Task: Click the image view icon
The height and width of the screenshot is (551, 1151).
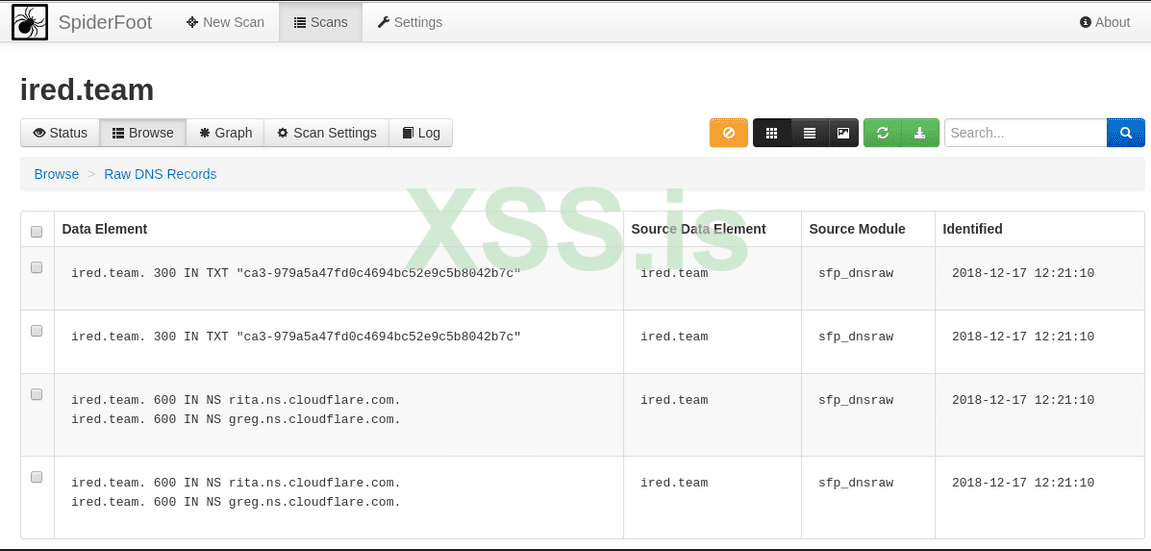Action: [843, 133]
